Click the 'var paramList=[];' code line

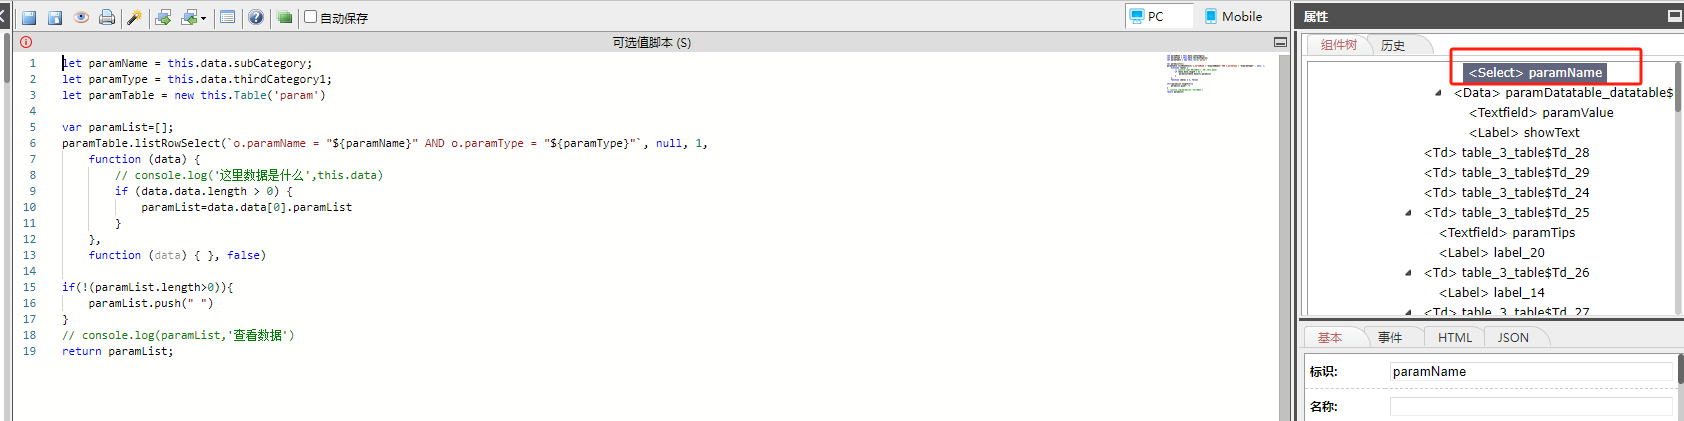pyautogui.click(x=117, y=127)
